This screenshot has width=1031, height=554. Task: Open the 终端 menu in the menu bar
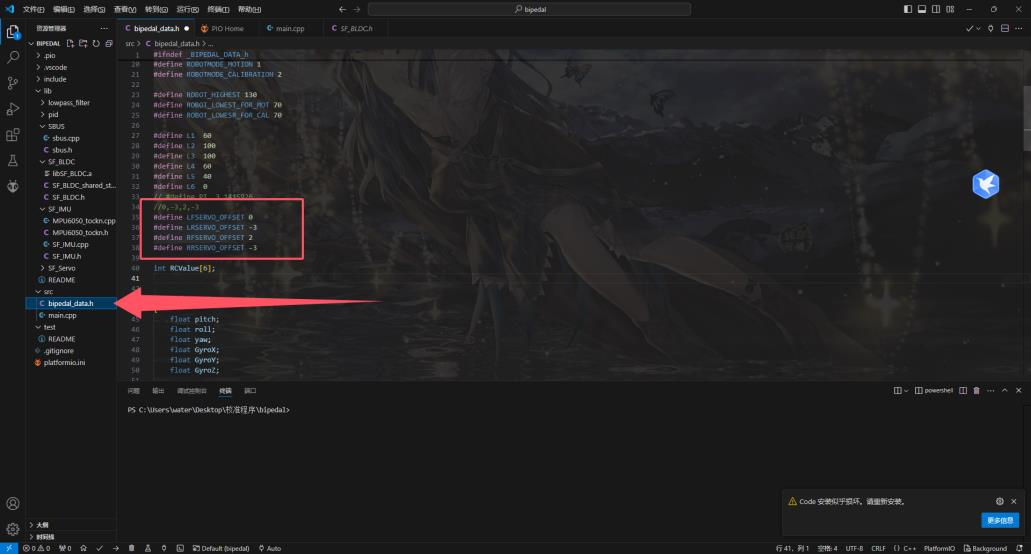(x=217, y=9)
